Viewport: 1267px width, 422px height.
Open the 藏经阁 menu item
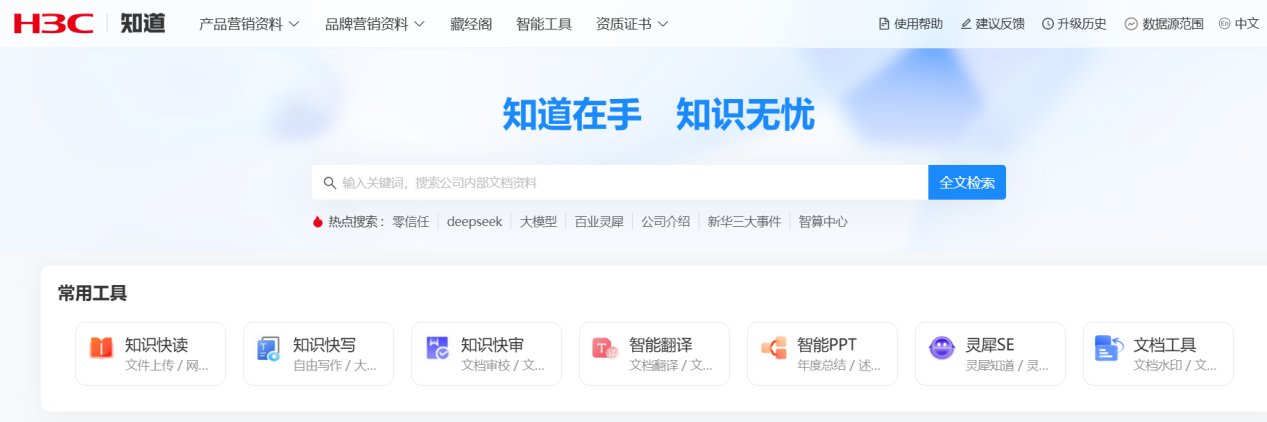(471, 24)
